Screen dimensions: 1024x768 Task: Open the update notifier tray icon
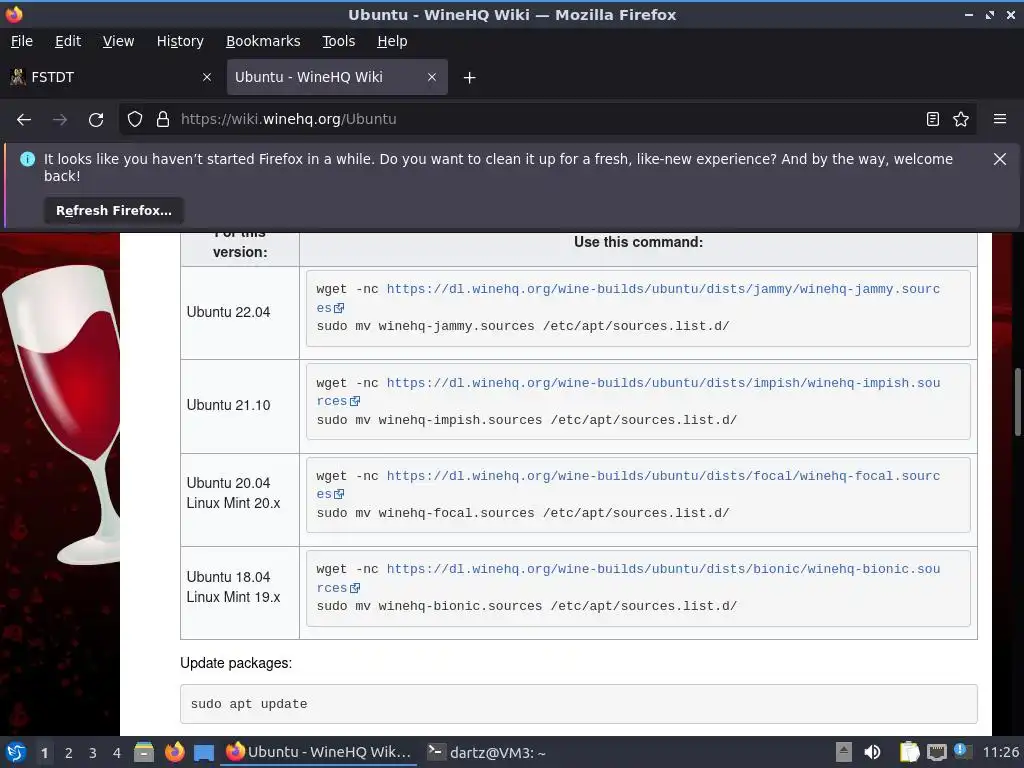(x=963, y=751)
